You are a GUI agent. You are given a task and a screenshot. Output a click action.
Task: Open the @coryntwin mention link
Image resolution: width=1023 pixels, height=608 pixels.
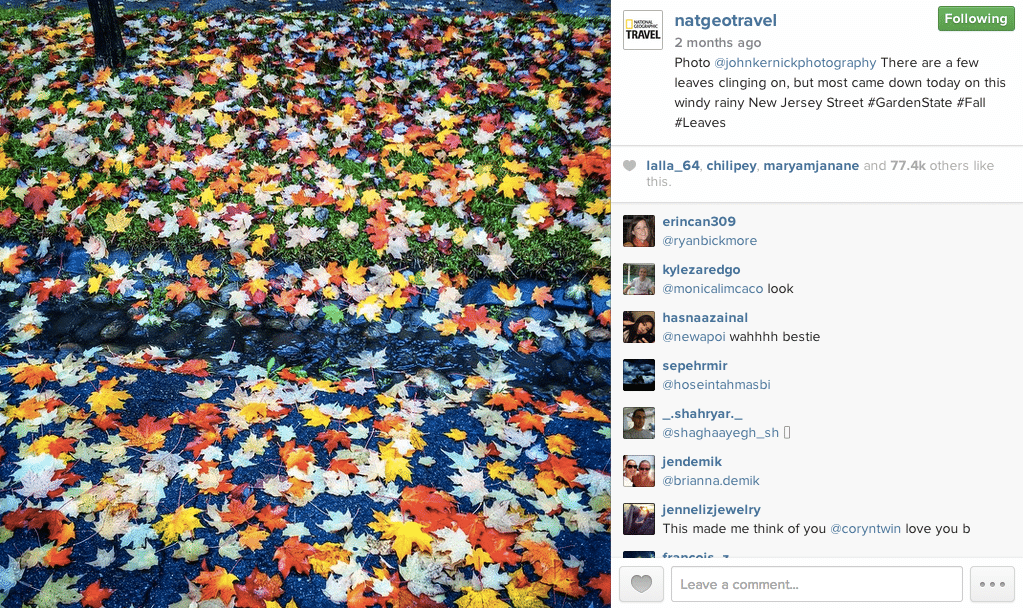[865, 528]
